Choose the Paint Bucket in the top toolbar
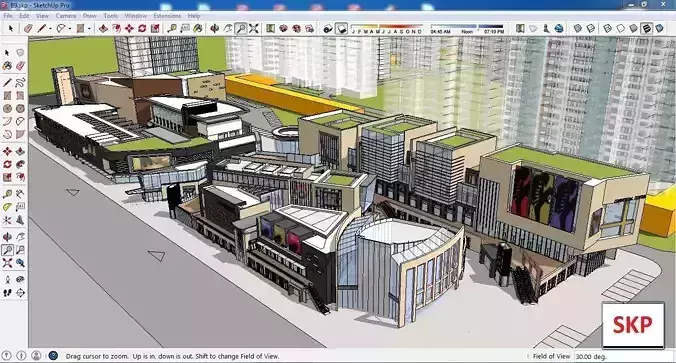The height and width of the screenshot is (363, 676). pos(197,28)
